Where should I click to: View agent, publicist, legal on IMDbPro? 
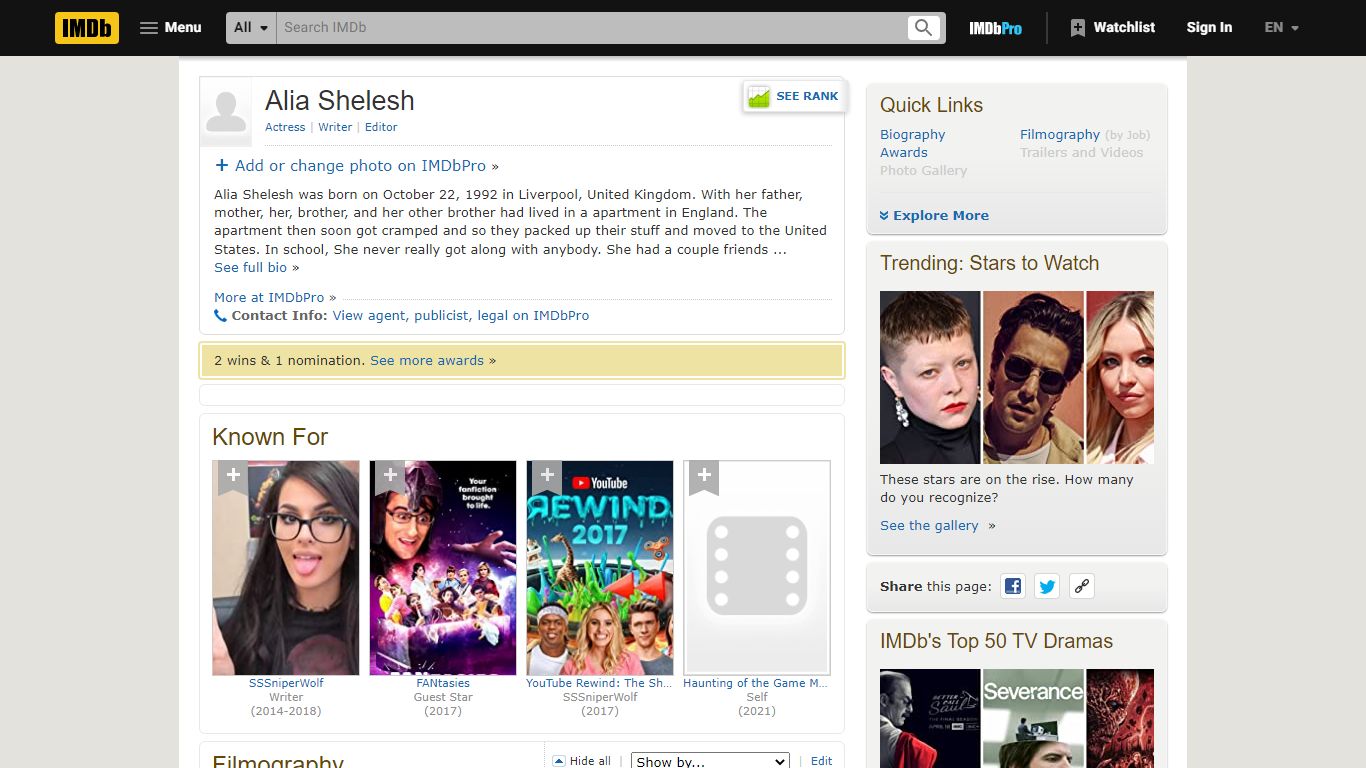tap(461, 316)
